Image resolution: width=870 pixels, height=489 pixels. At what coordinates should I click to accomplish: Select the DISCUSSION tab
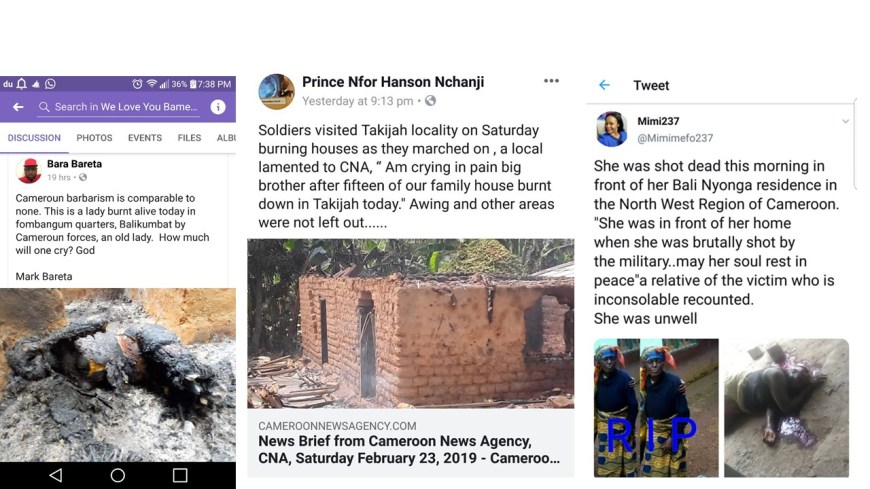coord(34,138)
